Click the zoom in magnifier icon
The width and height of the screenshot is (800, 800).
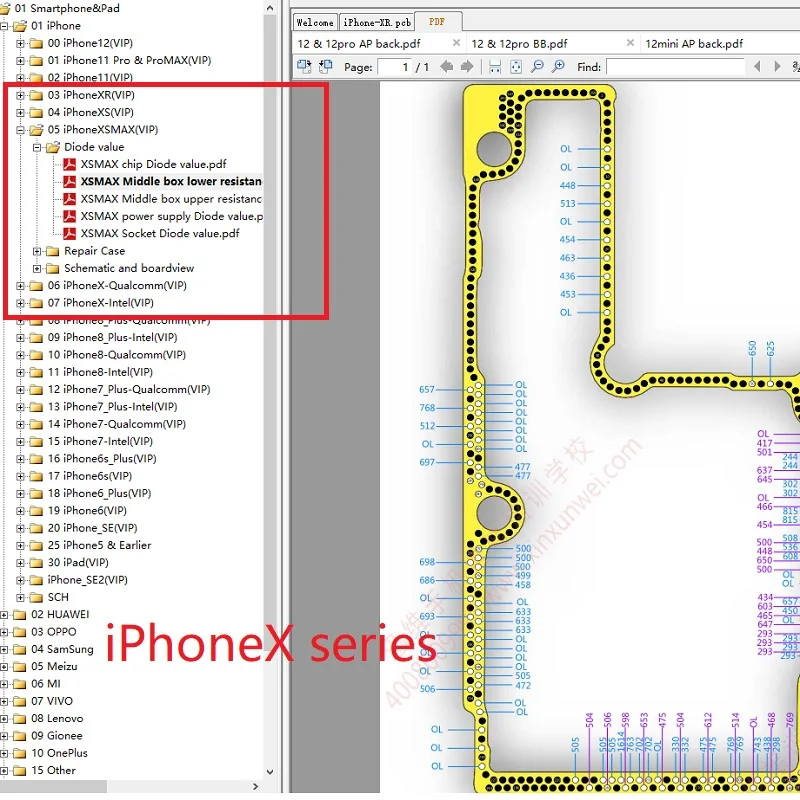click(x=559, y=66)
